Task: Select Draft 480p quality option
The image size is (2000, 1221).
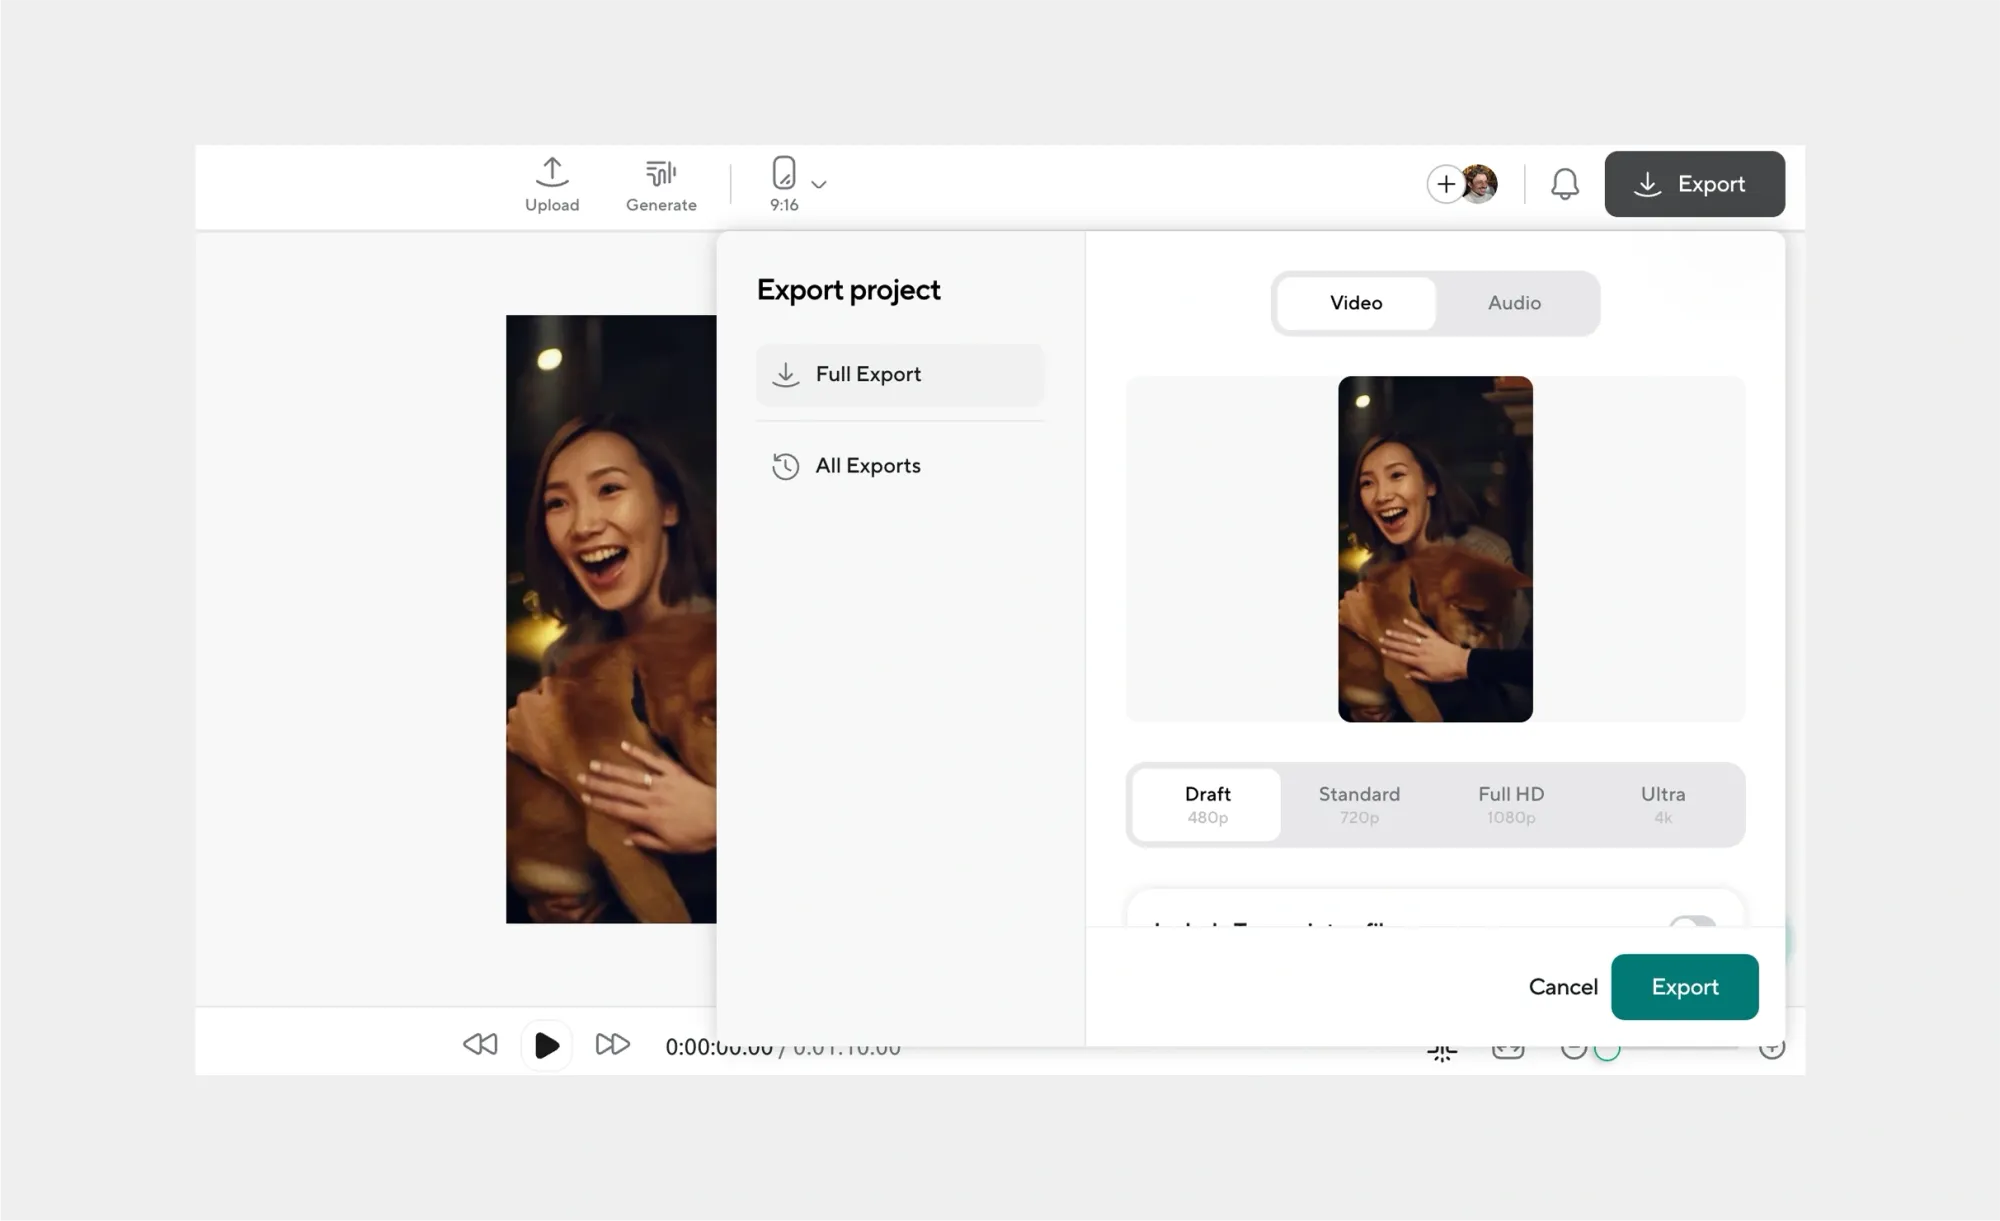Action: (x=1207, y=804)
